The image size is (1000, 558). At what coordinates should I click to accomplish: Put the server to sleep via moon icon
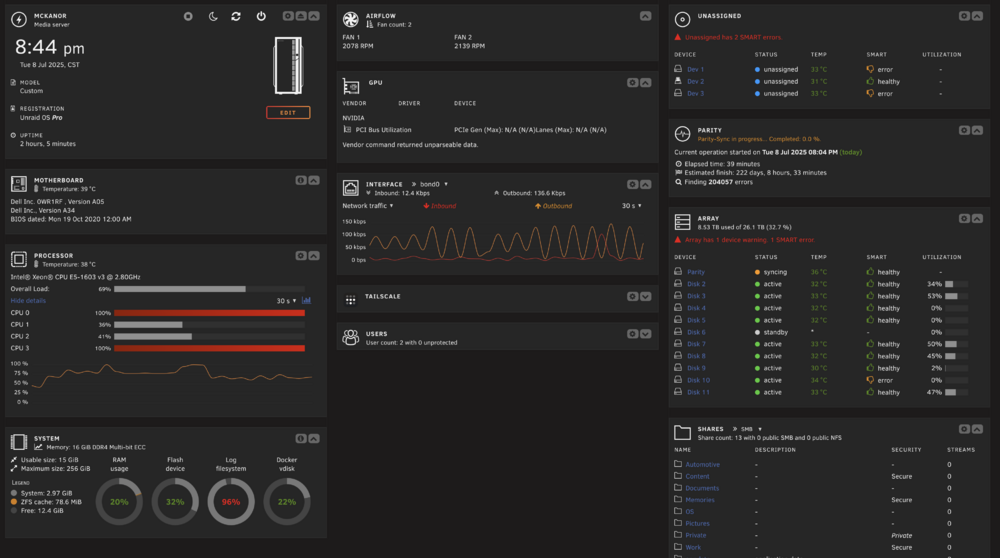(x=213, y=17)
